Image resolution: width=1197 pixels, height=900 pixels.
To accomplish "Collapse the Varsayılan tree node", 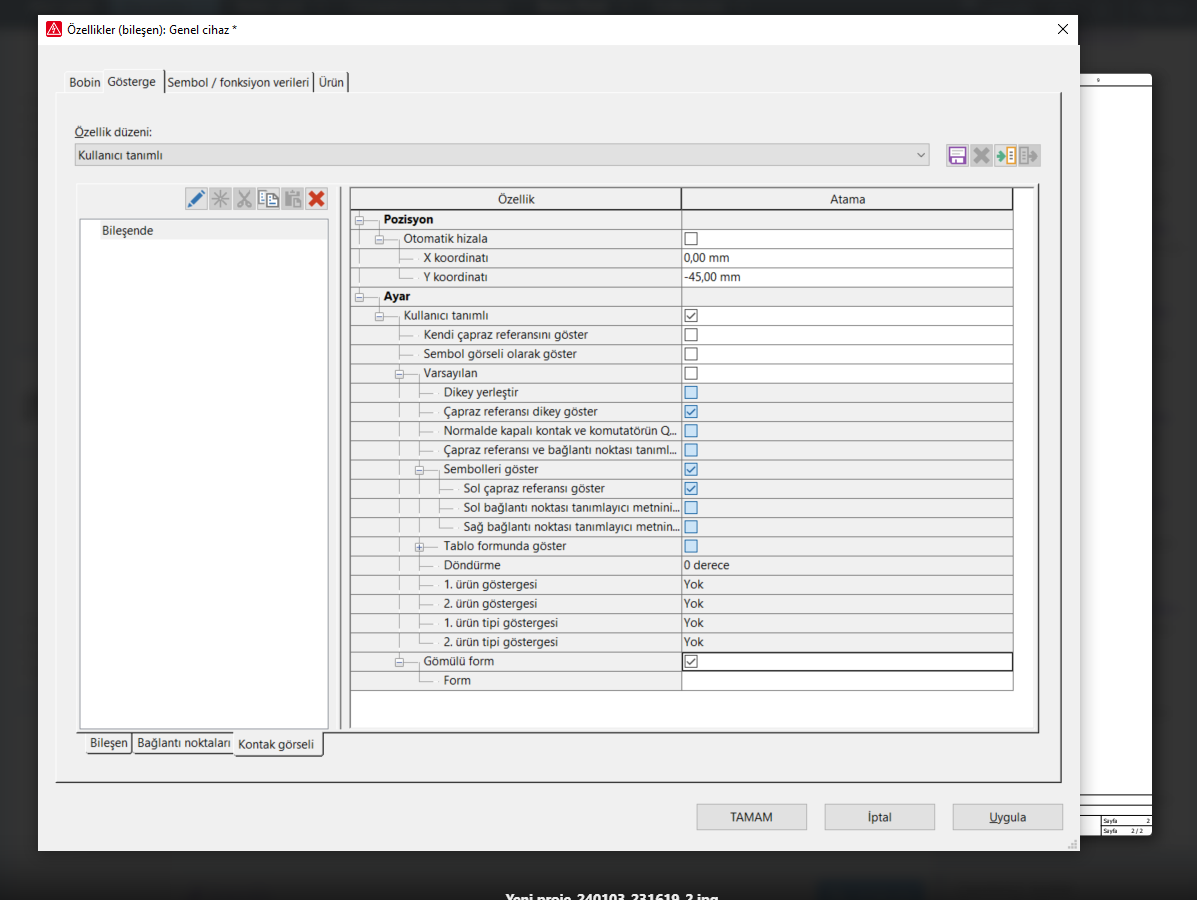I will point(399,374).
